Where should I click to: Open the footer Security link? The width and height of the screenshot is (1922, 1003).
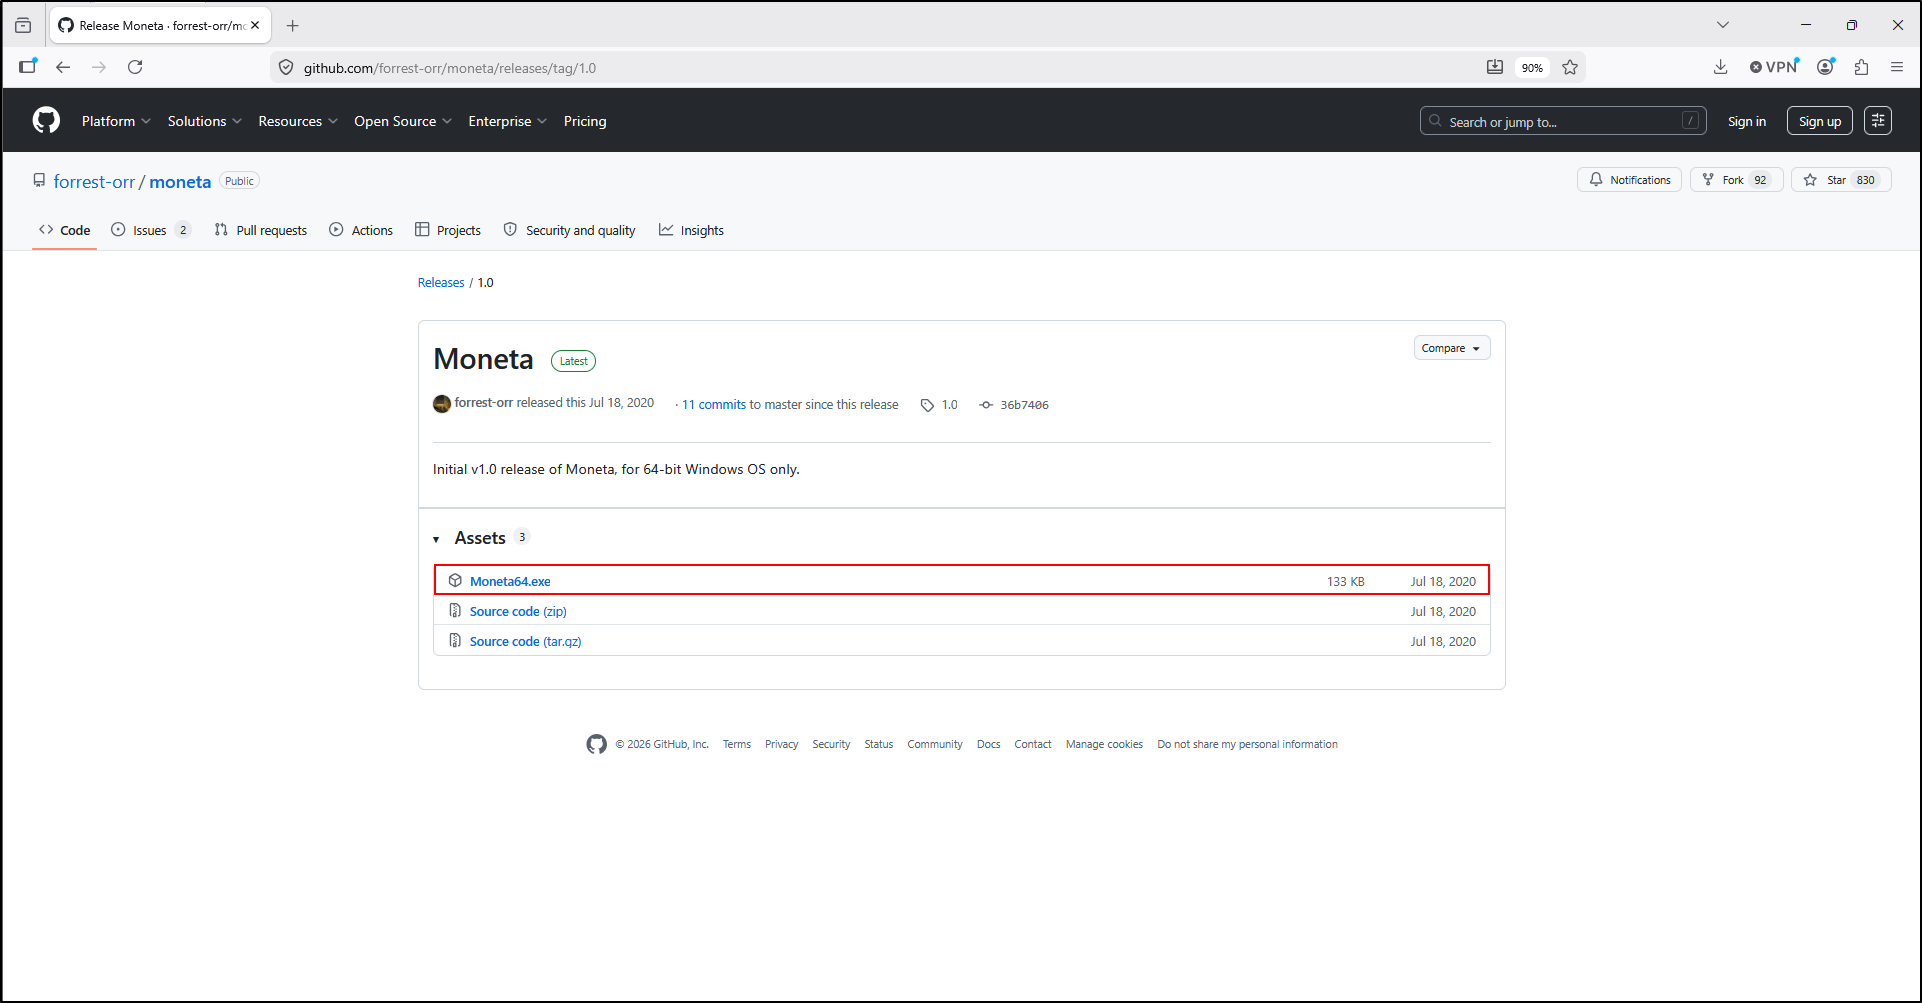831,744
